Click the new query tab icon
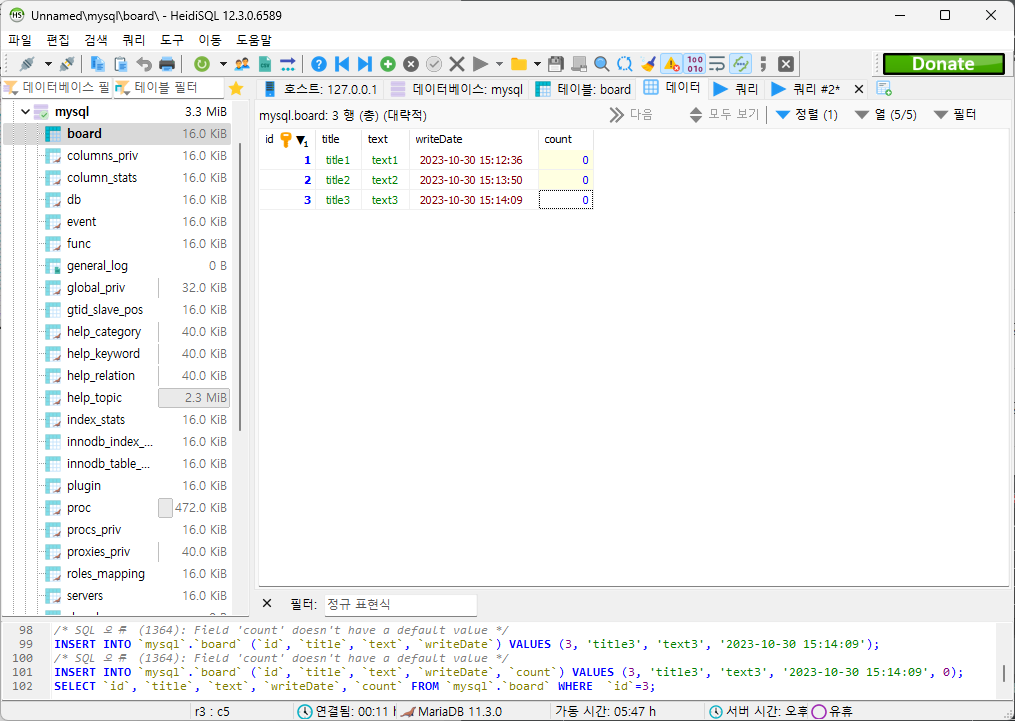 884,88
